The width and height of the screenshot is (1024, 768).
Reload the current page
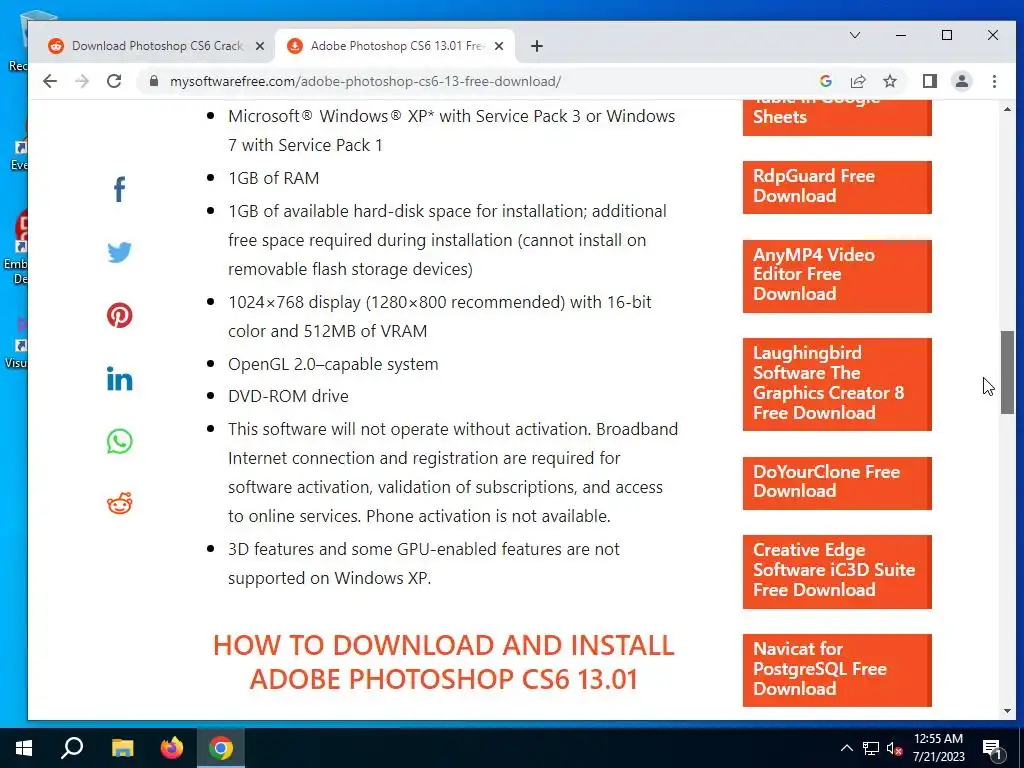tap(114, 81)
